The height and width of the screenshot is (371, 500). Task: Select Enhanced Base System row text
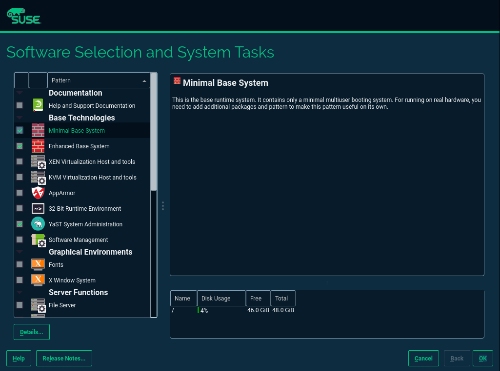pos(79,146)
